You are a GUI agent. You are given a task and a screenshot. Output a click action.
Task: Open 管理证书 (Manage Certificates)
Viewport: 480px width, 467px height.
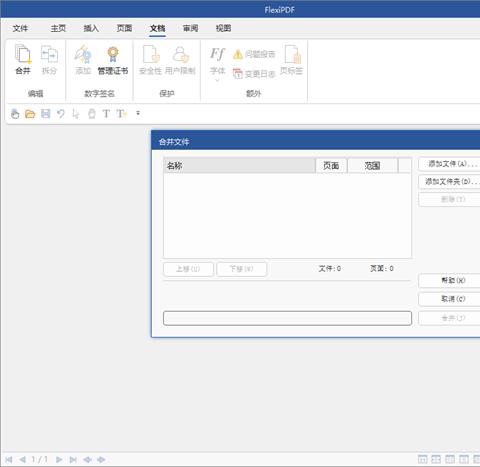pyautogui.click(x=113, y=59)
